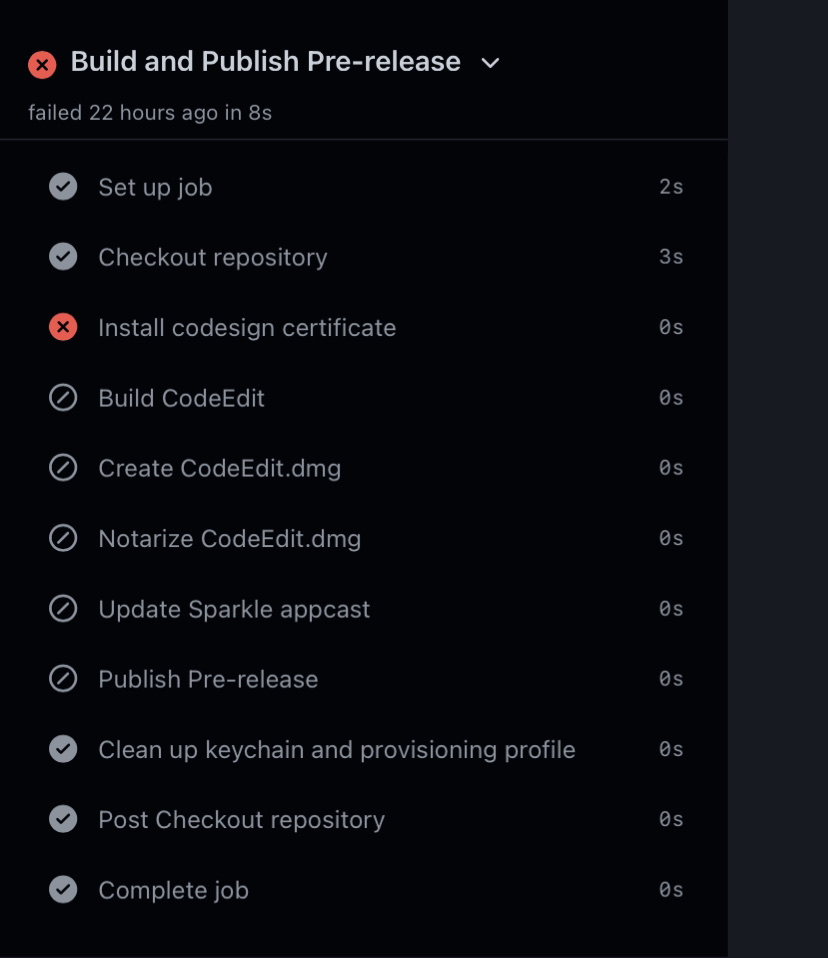The image size is (828, 958).
Task: Expand the Set up job step
Action: (x=155, y=187)
